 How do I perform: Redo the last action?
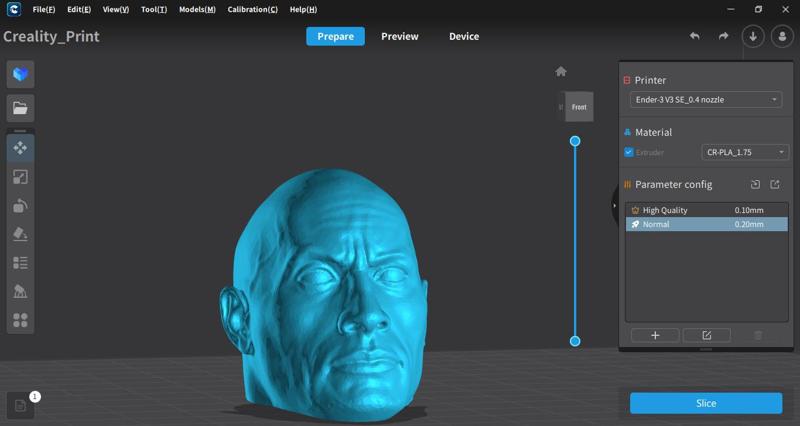(723, 36)
